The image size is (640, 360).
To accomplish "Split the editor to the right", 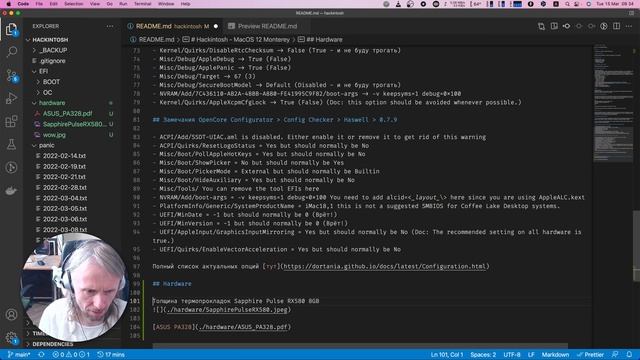I will (616, 26).
